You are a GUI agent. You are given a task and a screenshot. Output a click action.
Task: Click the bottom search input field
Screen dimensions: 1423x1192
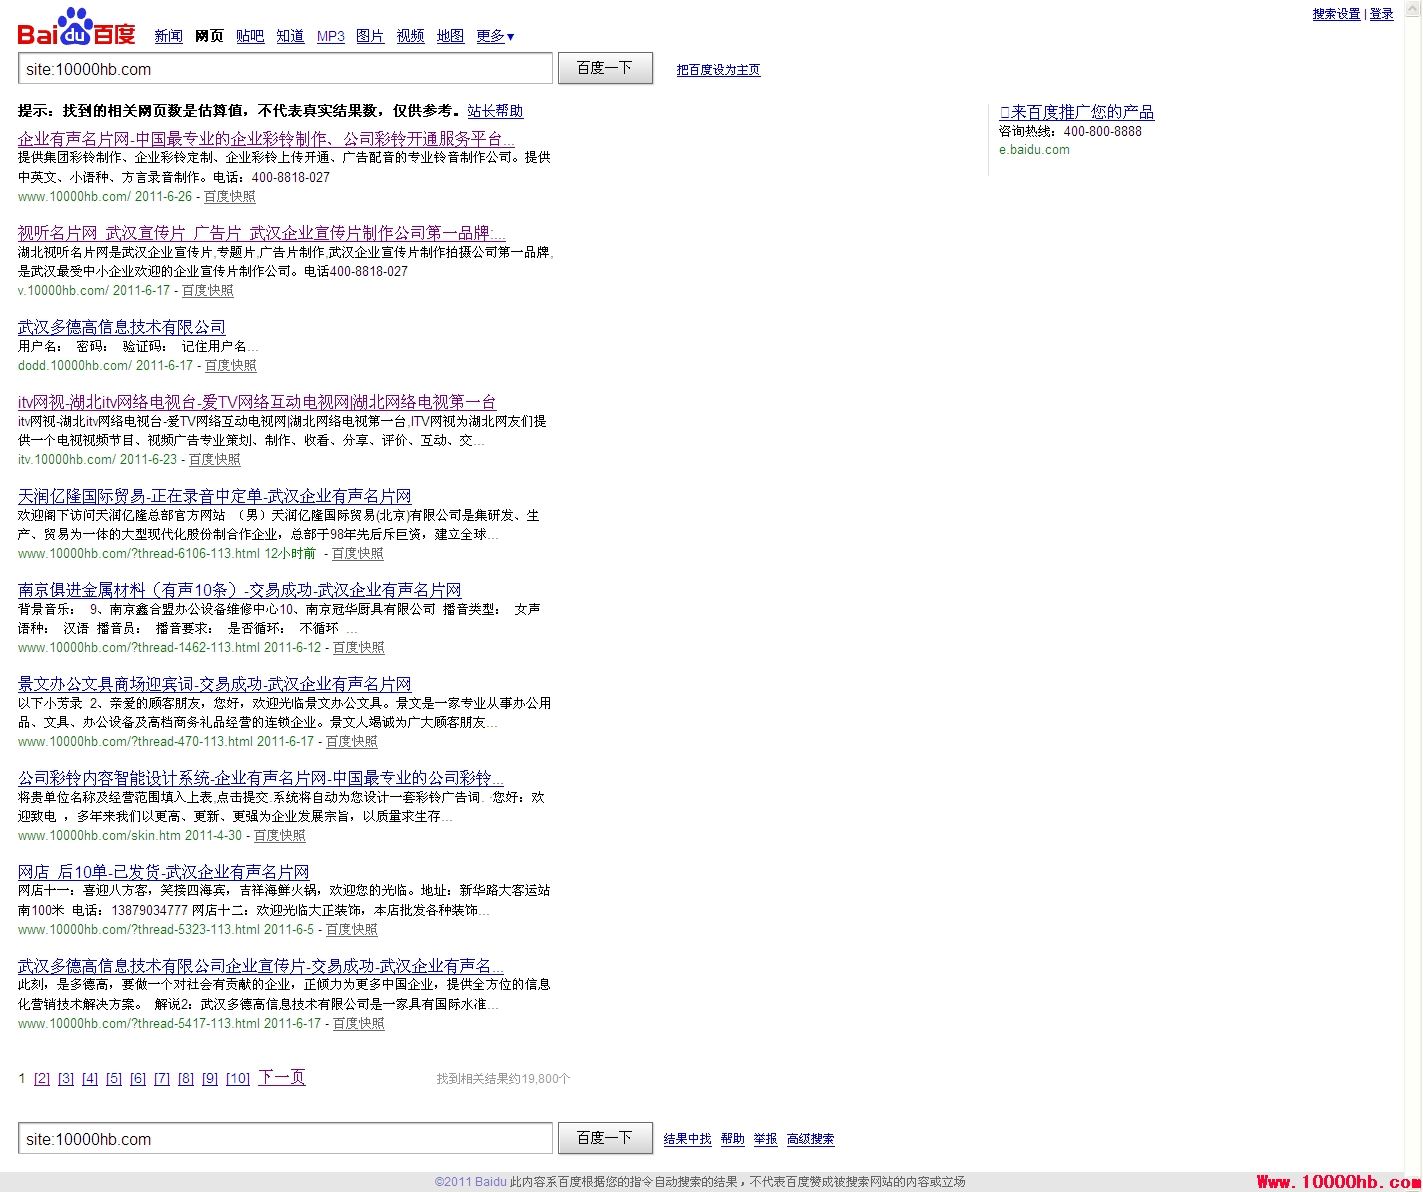pos(285,1139)
